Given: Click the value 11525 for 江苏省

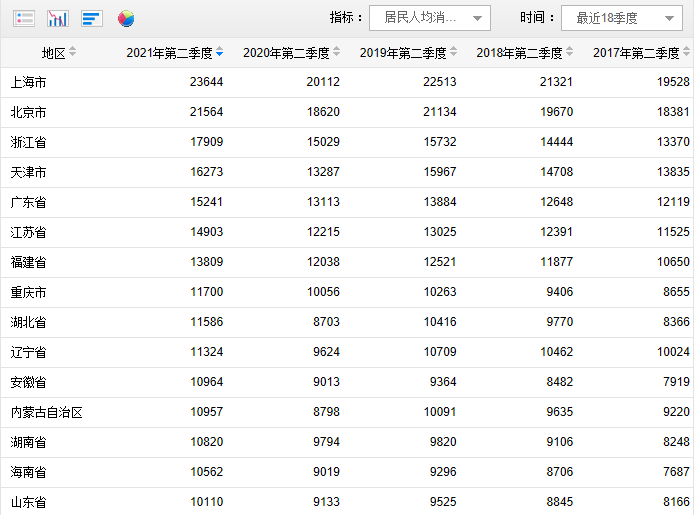Looking at the screenshot, I should [673, 232].
